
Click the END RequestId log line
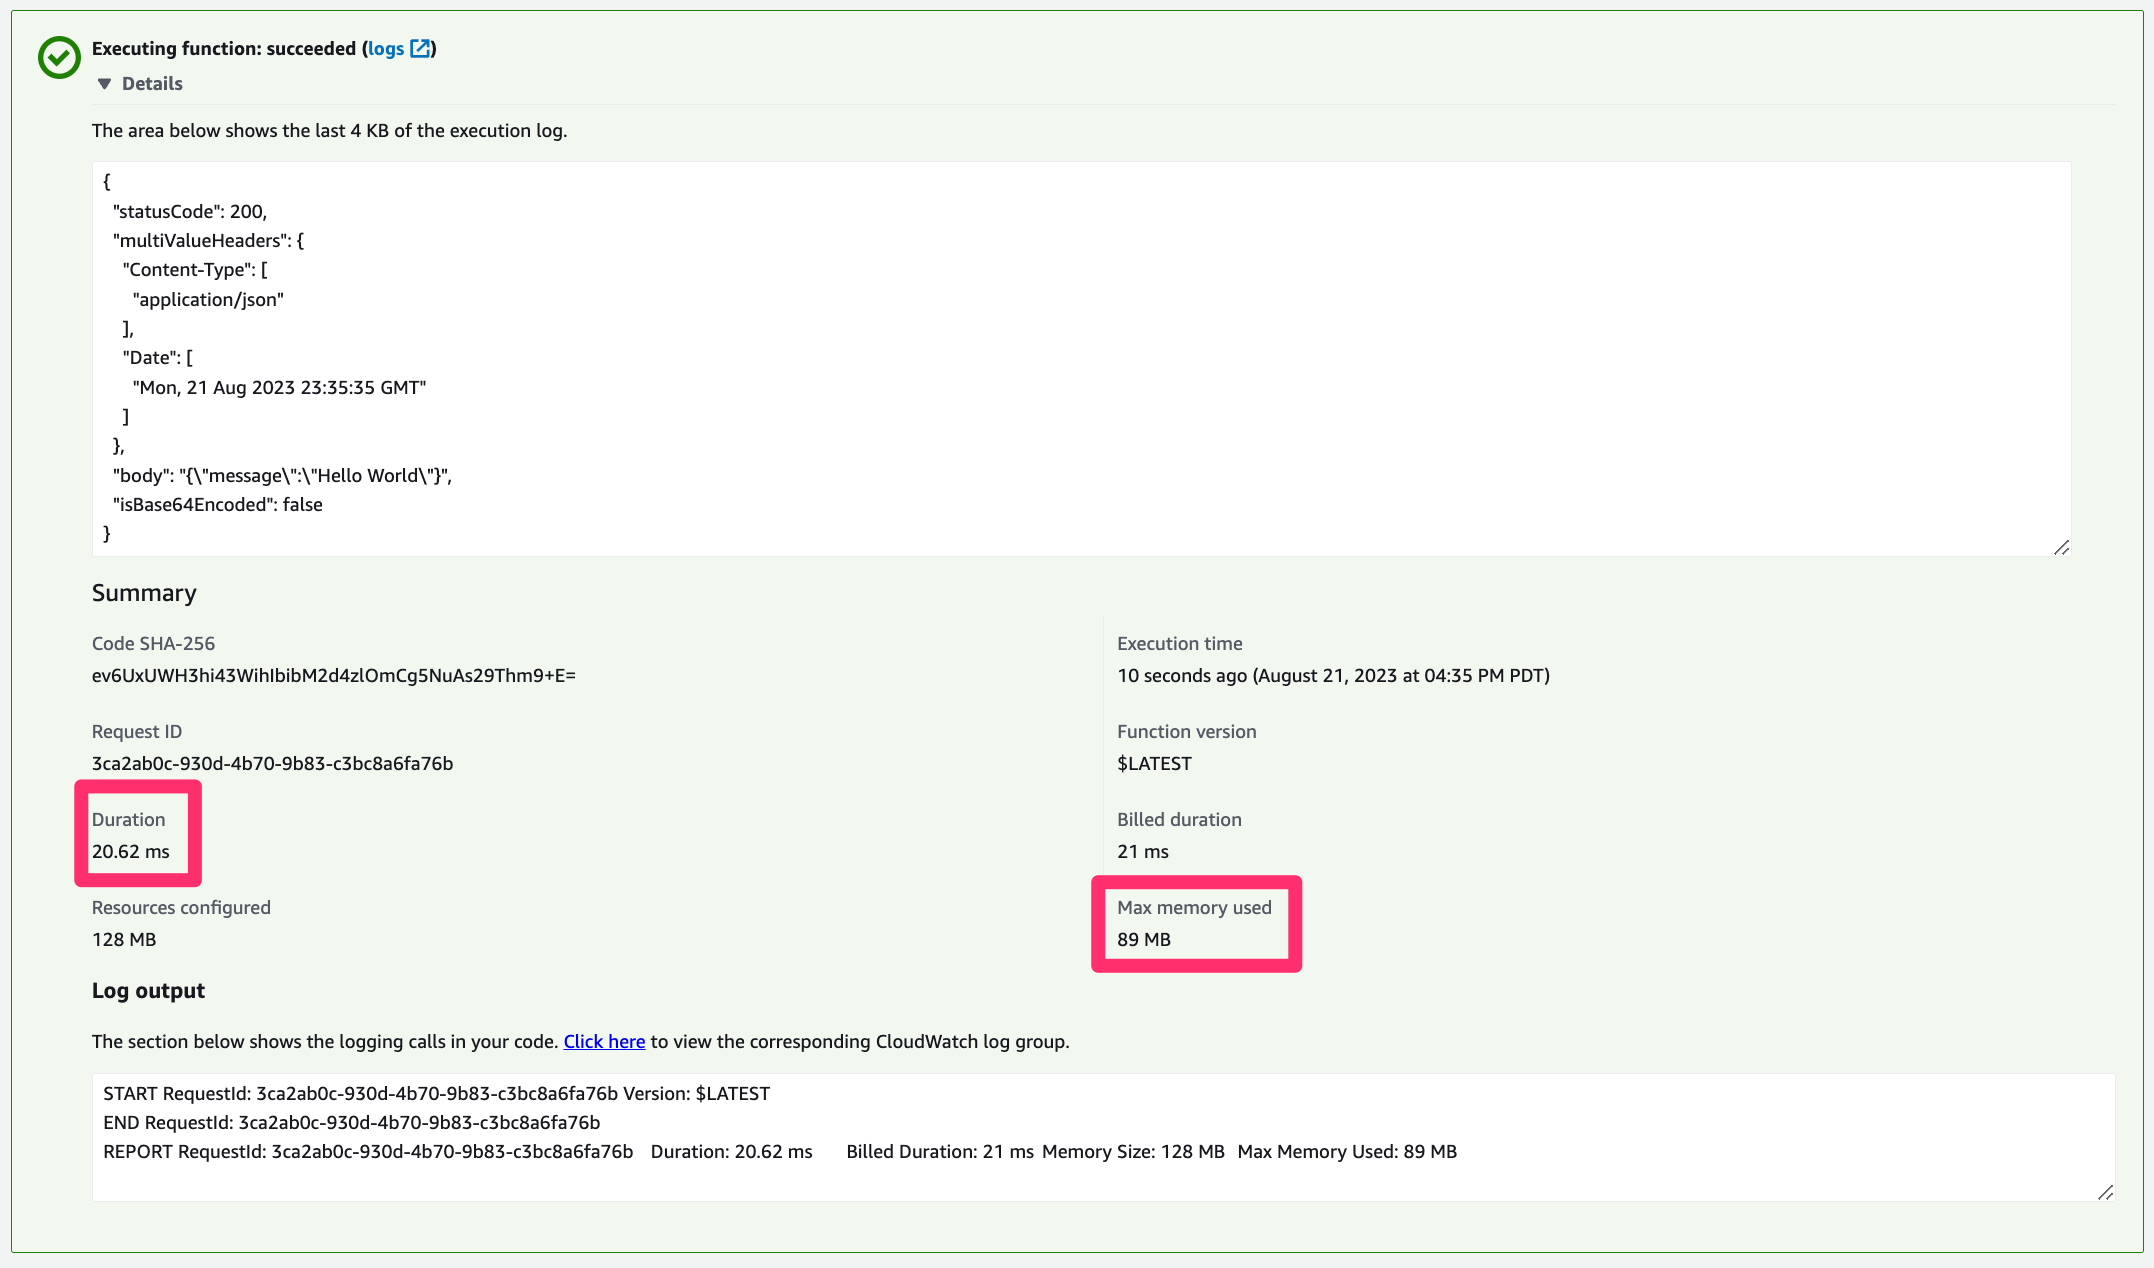coord(351,1122)
